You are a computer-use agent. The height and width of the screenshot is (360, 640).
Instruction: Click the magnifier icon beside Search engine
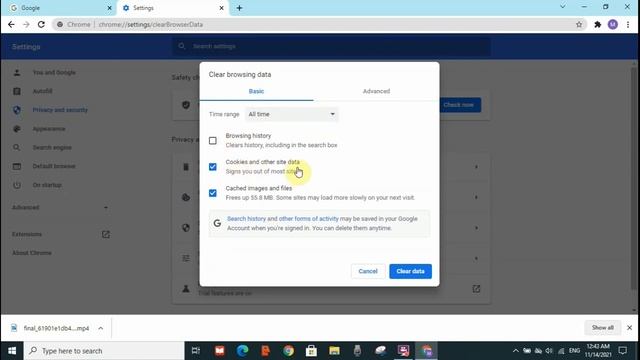17,148
